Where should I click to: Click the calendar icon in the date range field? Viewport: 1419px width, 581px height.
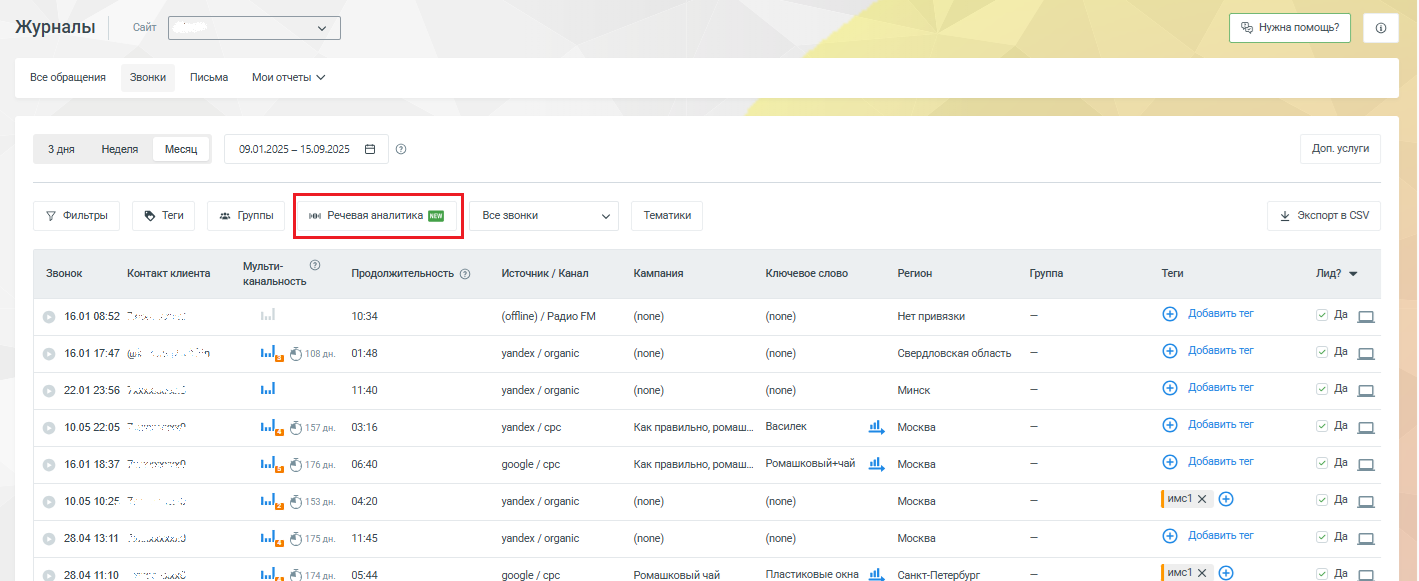[370, 150]
